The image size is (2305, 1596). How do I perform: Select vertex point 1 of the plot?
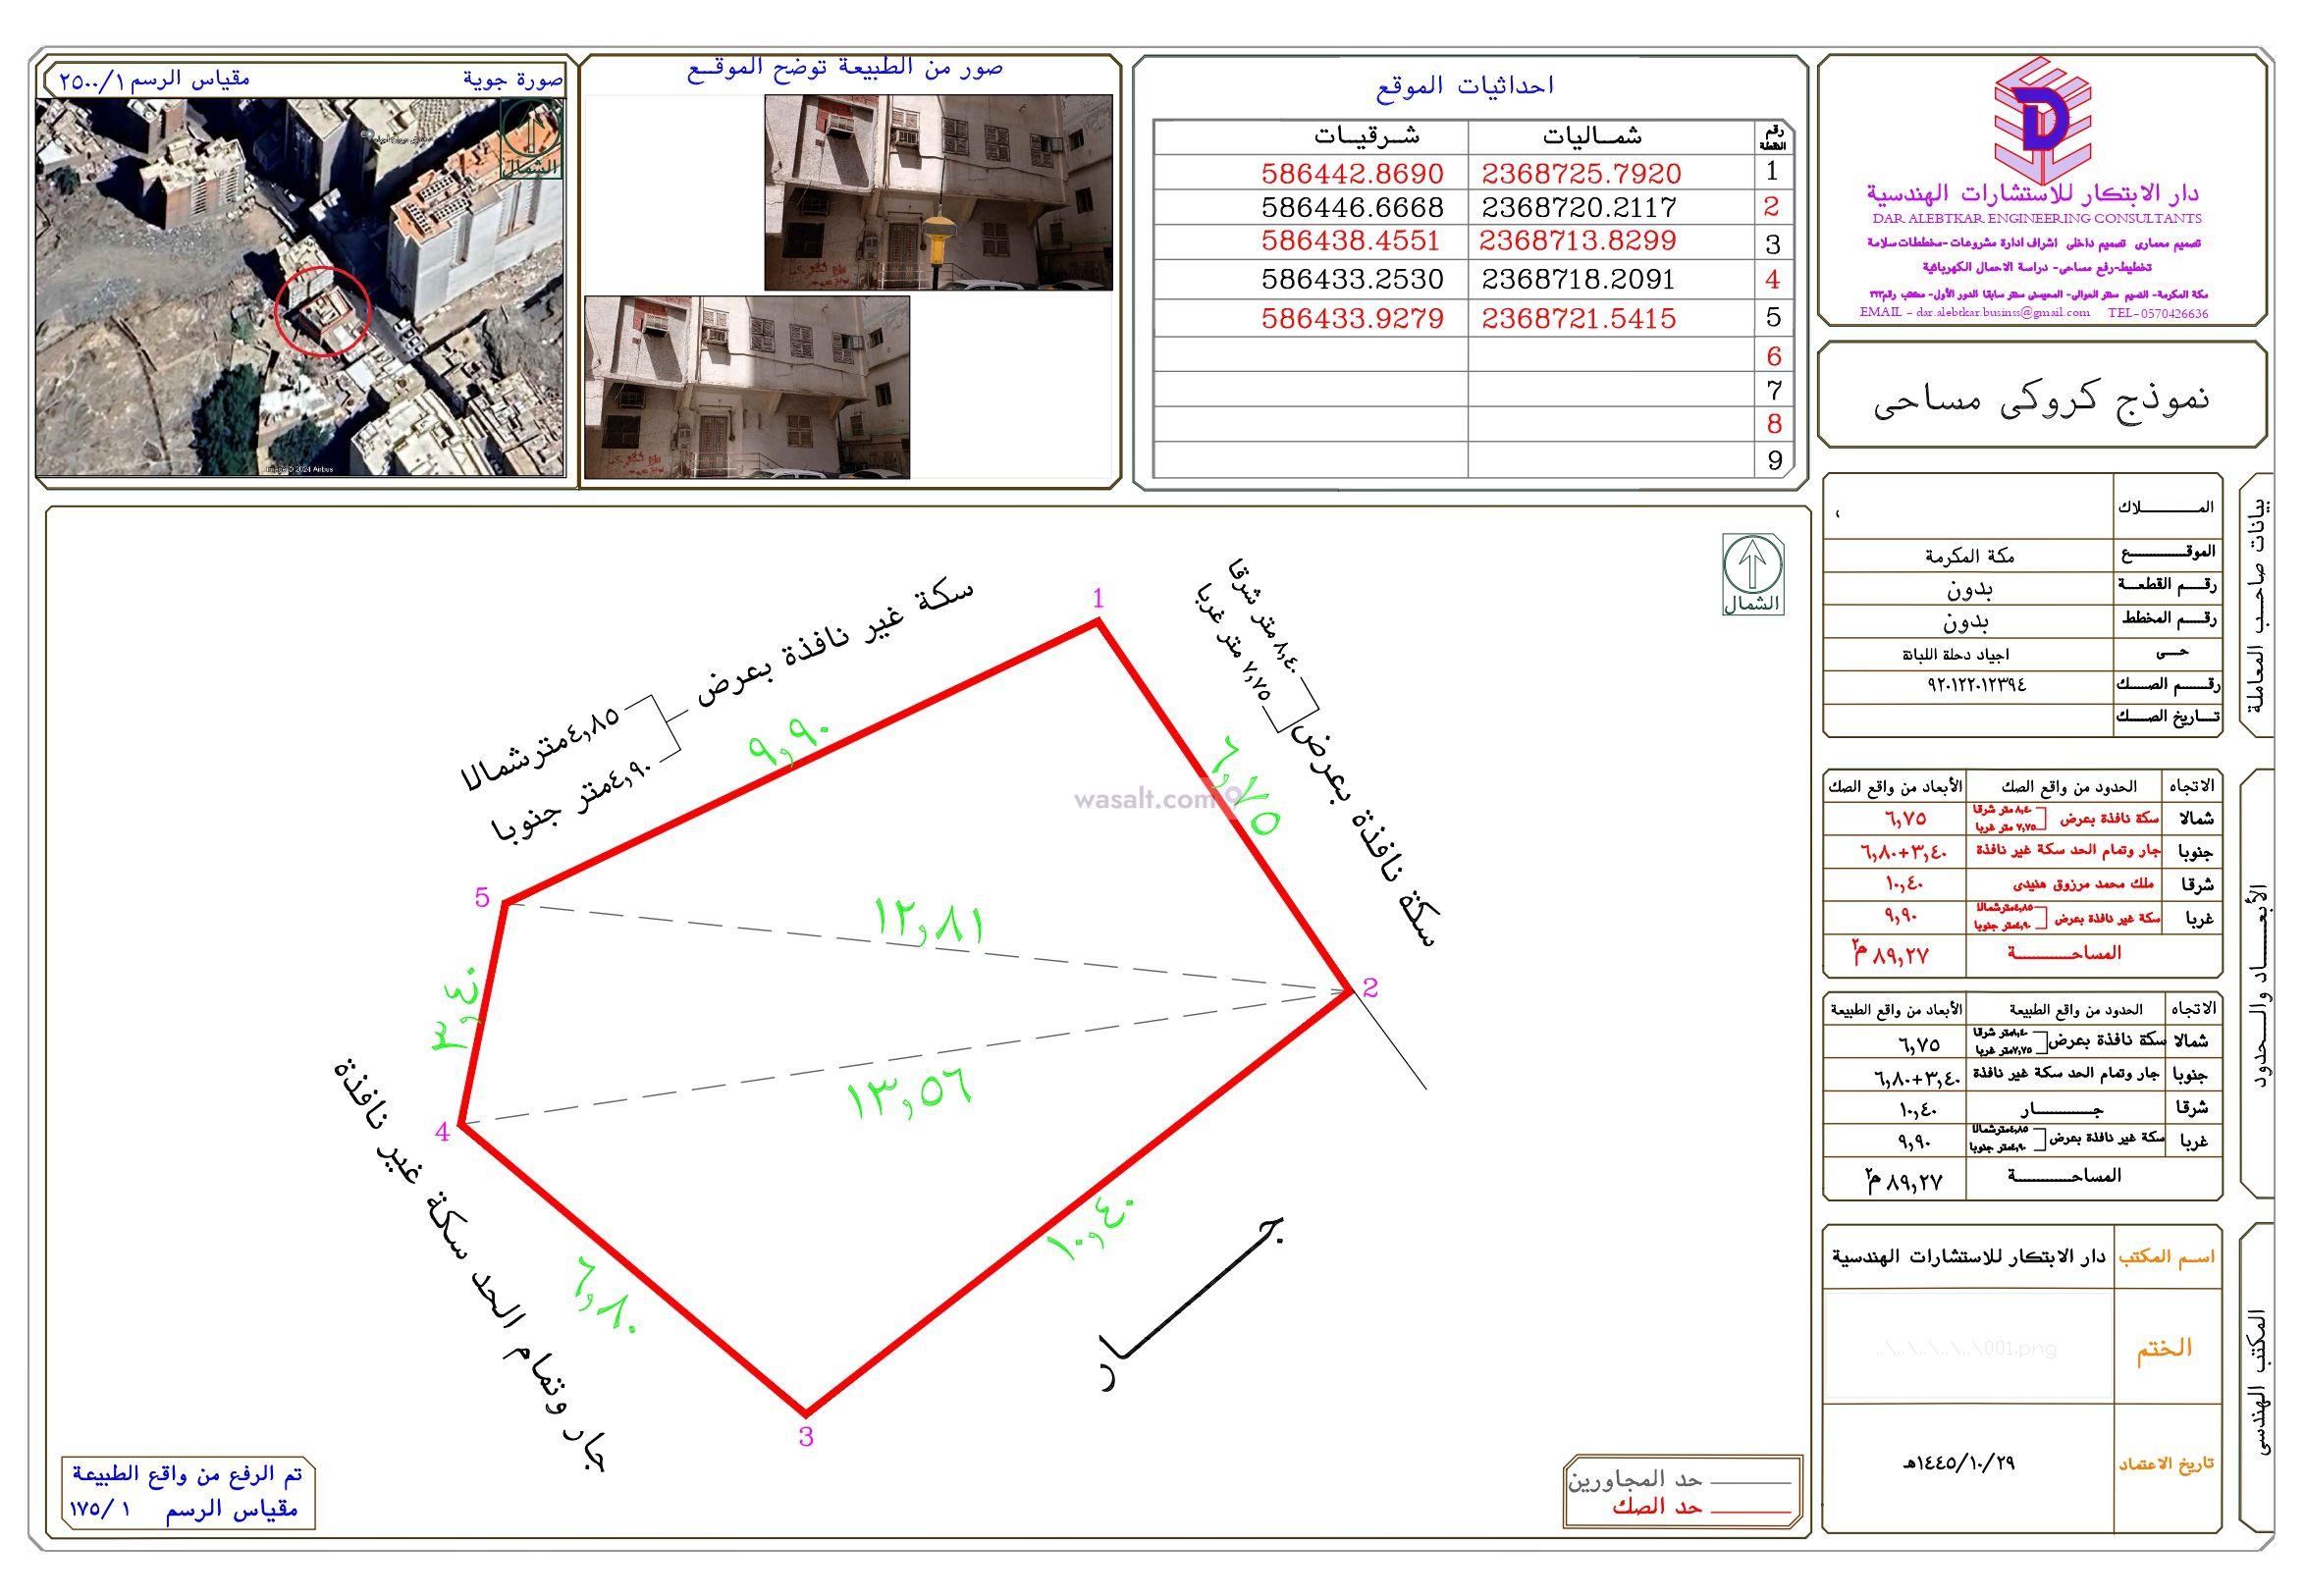1098,620
